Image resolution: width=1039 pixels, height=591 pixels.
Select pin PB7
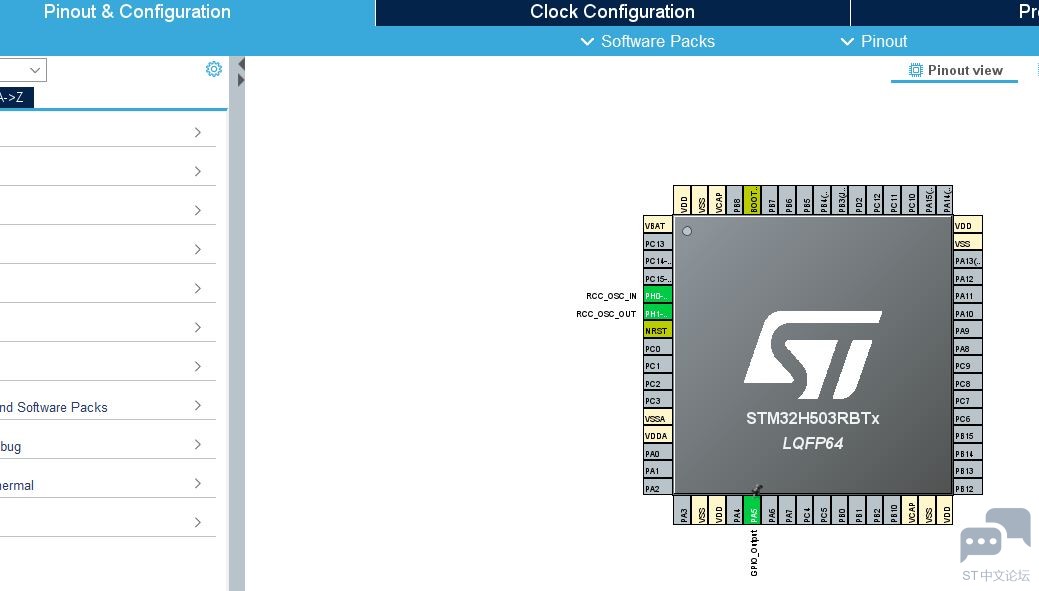point(771,199)
